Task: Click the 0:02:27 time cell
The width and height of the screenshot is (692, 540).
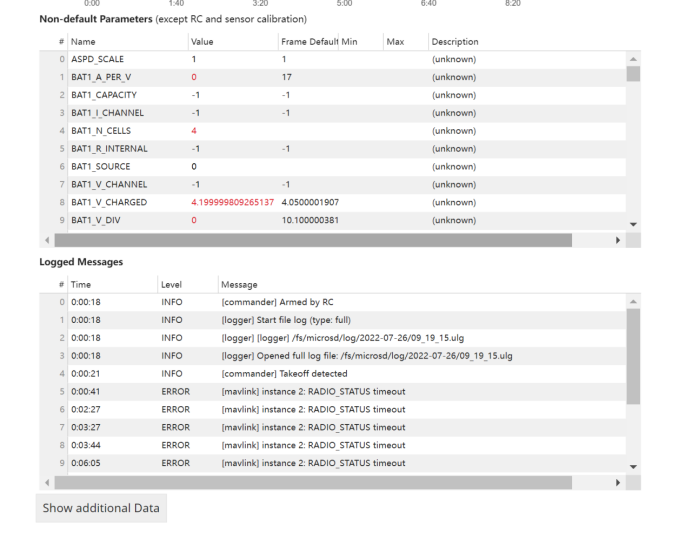Action: (x=86, y=409)
